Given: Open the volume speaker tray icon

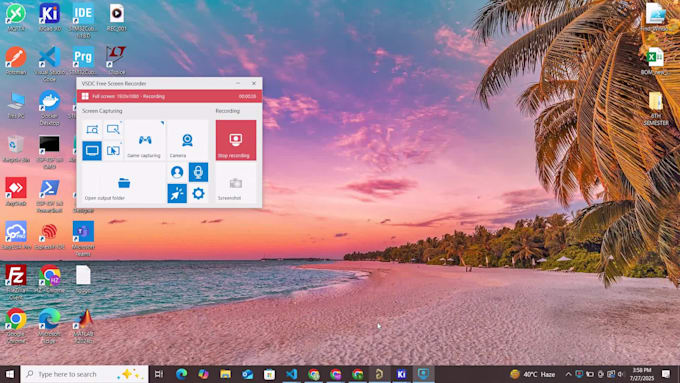Looking at the screenshot, I should (621, 374).
